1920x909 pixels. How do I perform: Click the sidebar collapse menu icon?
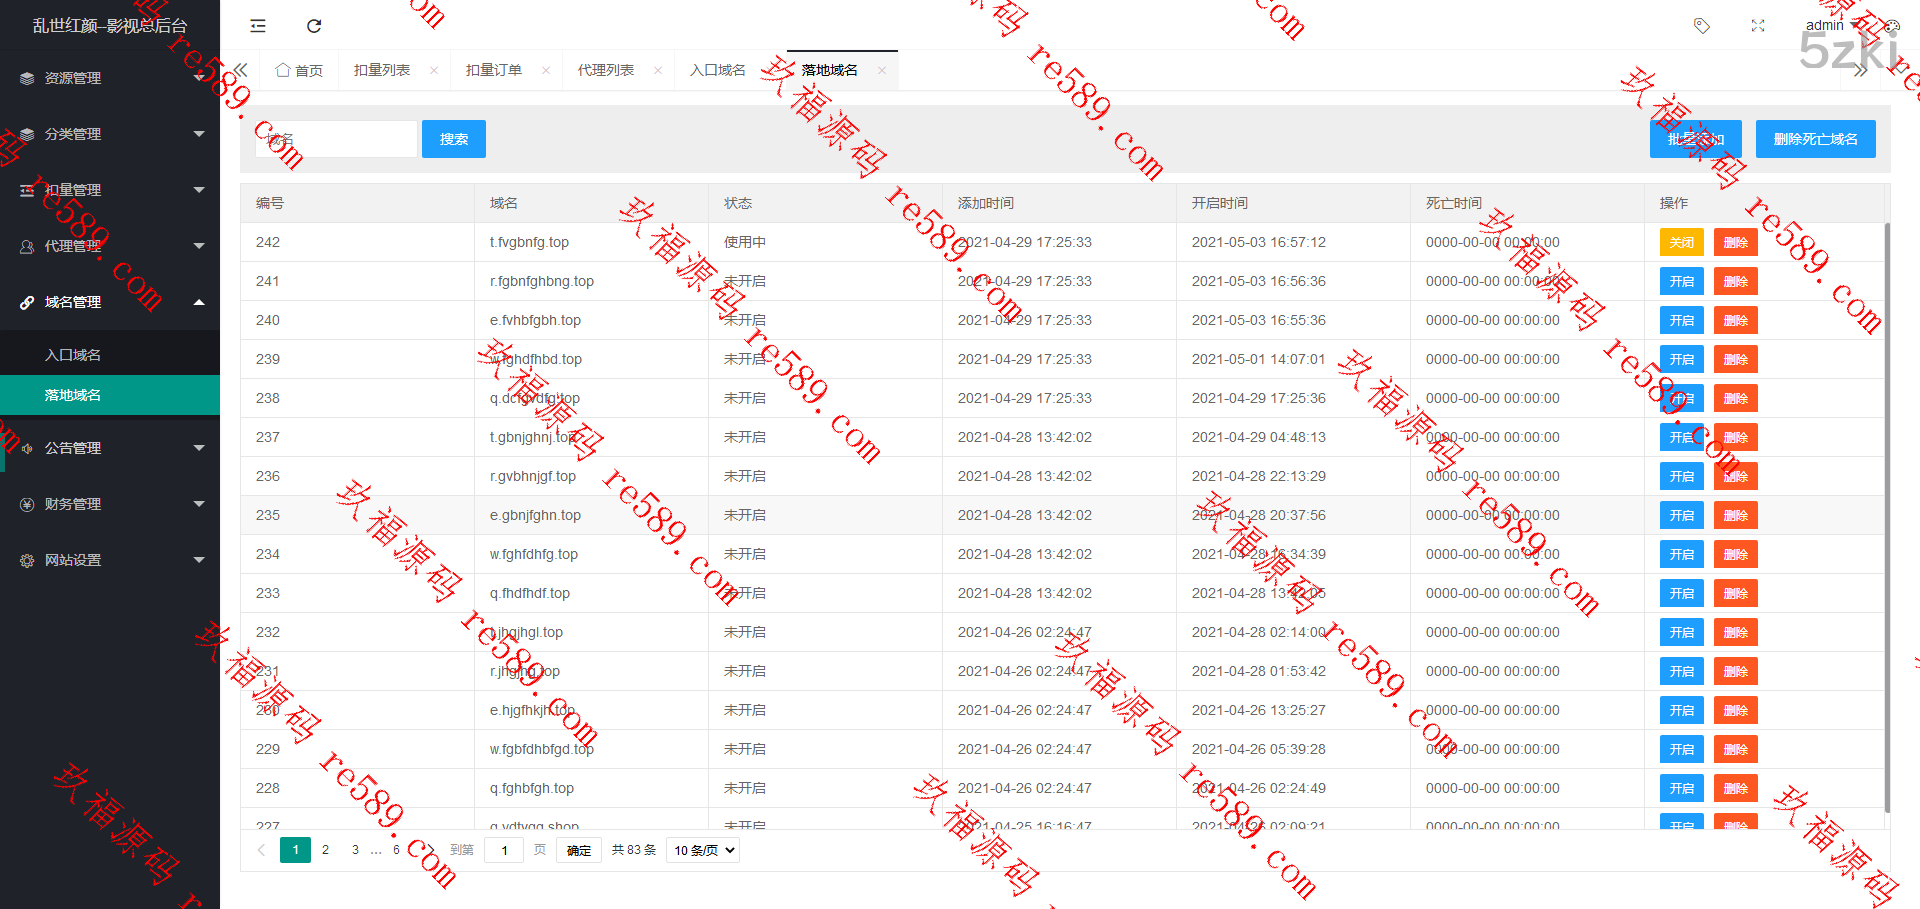[258, 26]
